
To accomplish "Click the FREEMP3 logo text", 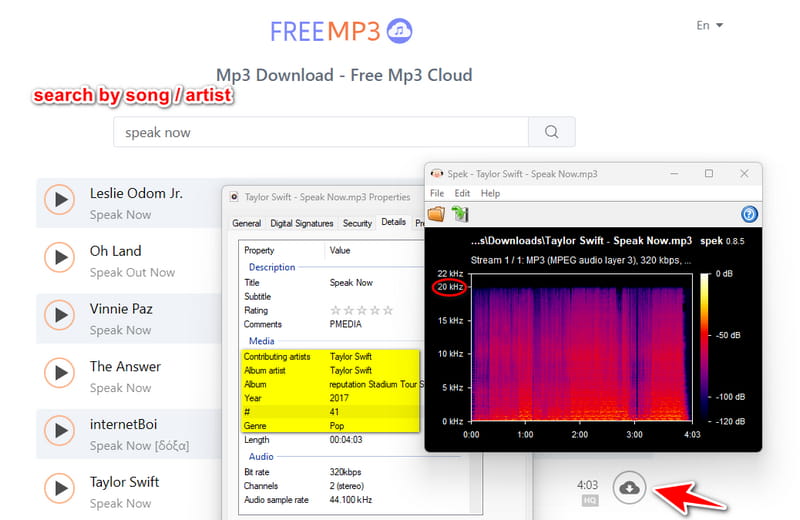I will pyautogui.click(x=325, y=31).
